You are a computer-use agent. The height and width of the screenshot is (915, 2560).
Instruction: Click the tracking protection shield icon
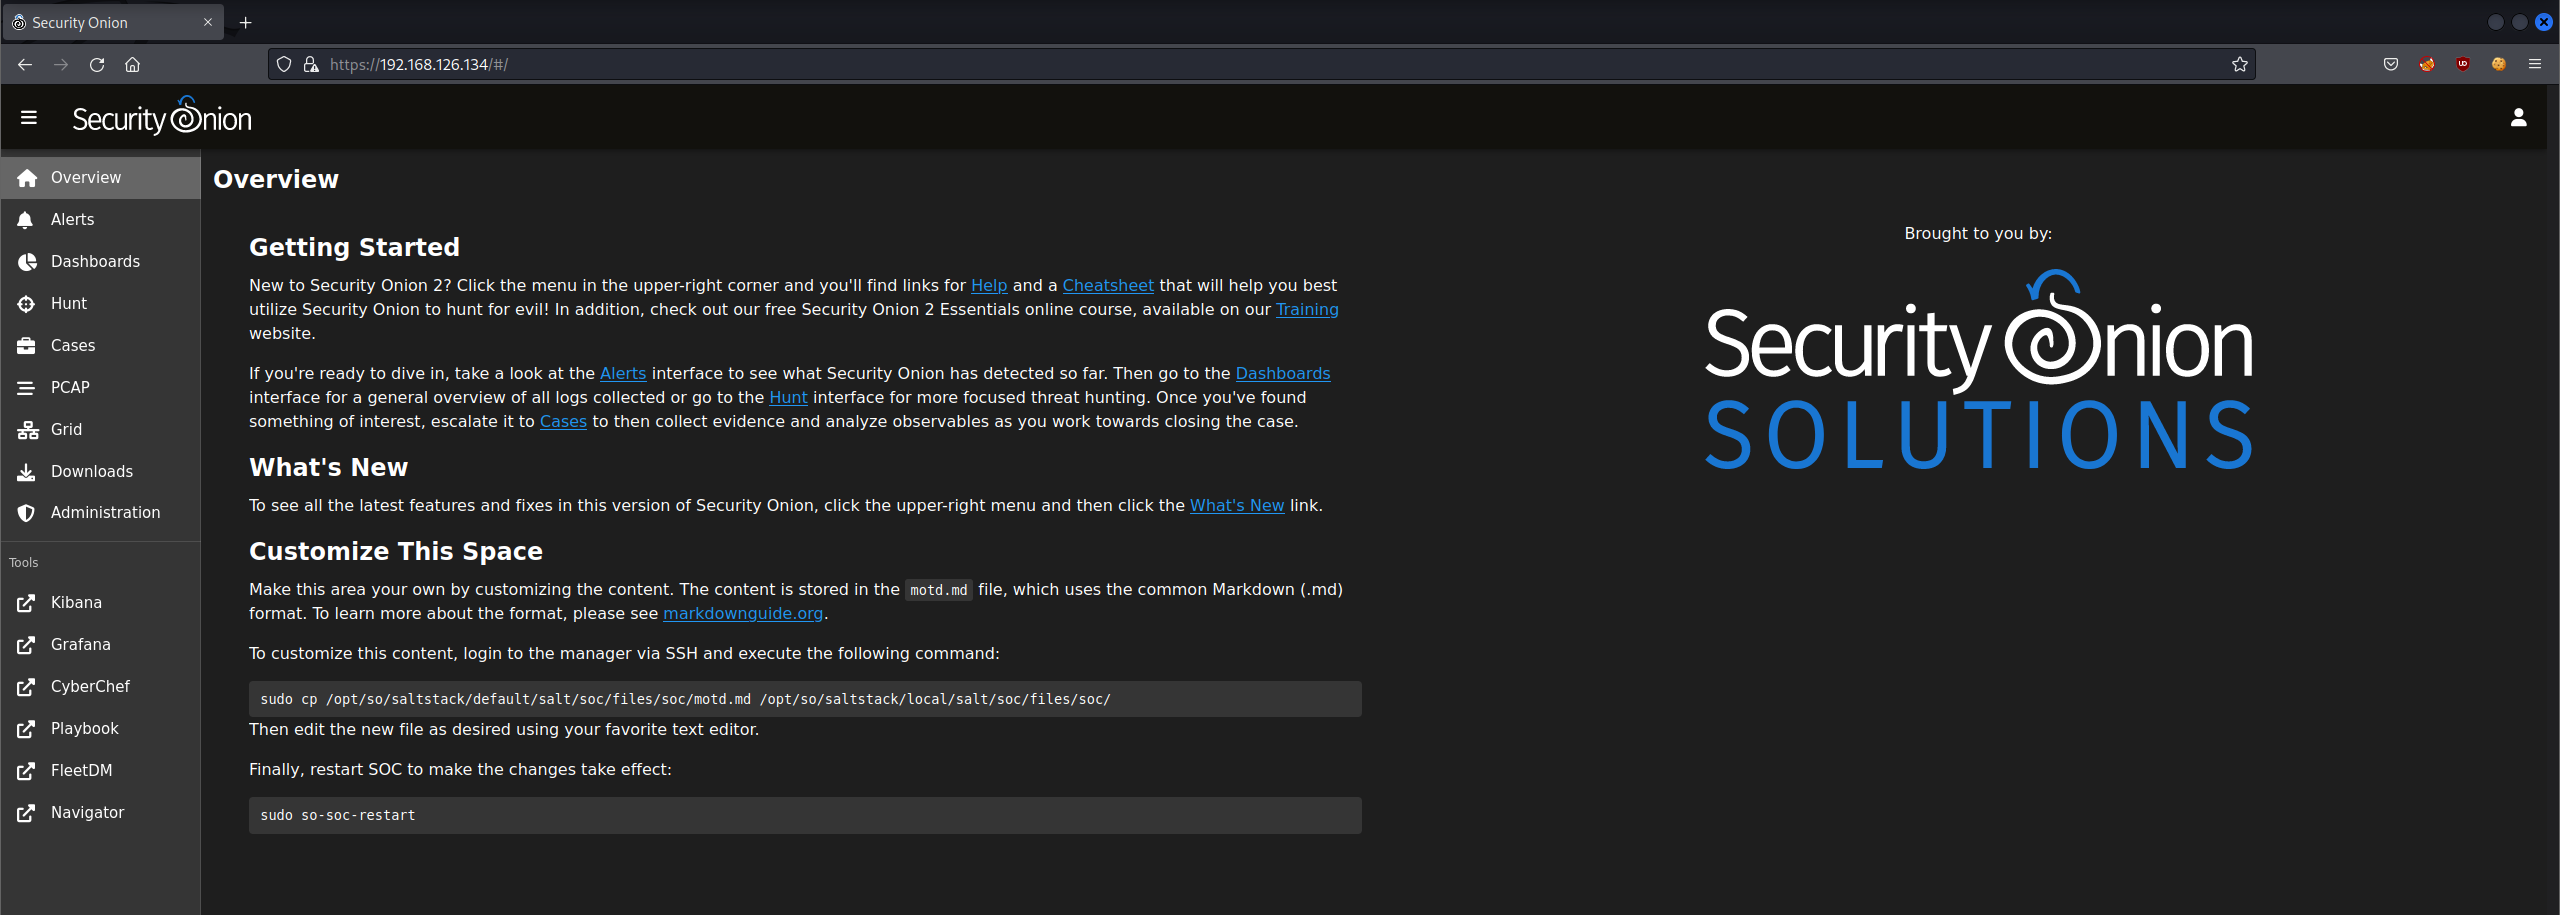284,64
